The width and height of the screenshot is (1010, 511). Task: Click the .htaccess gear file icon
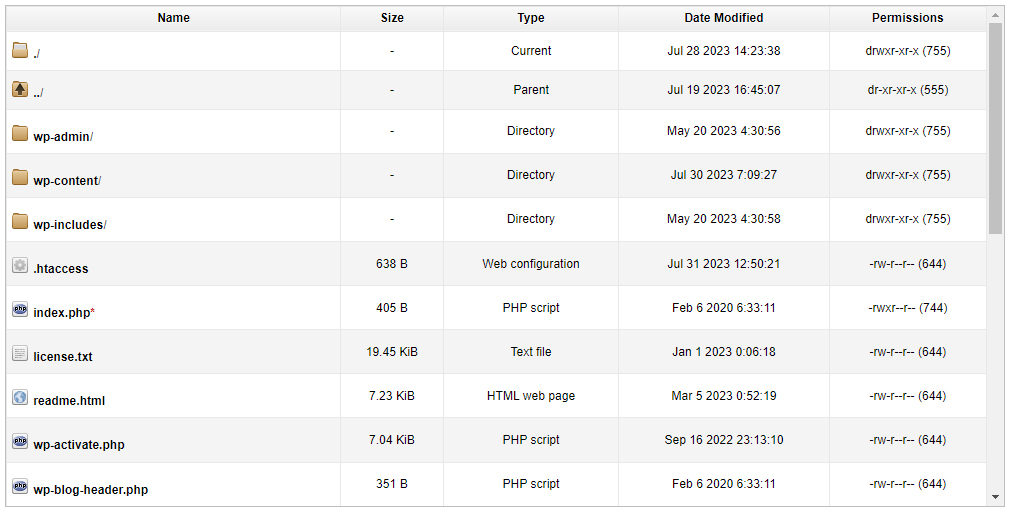tap(20, 265)
